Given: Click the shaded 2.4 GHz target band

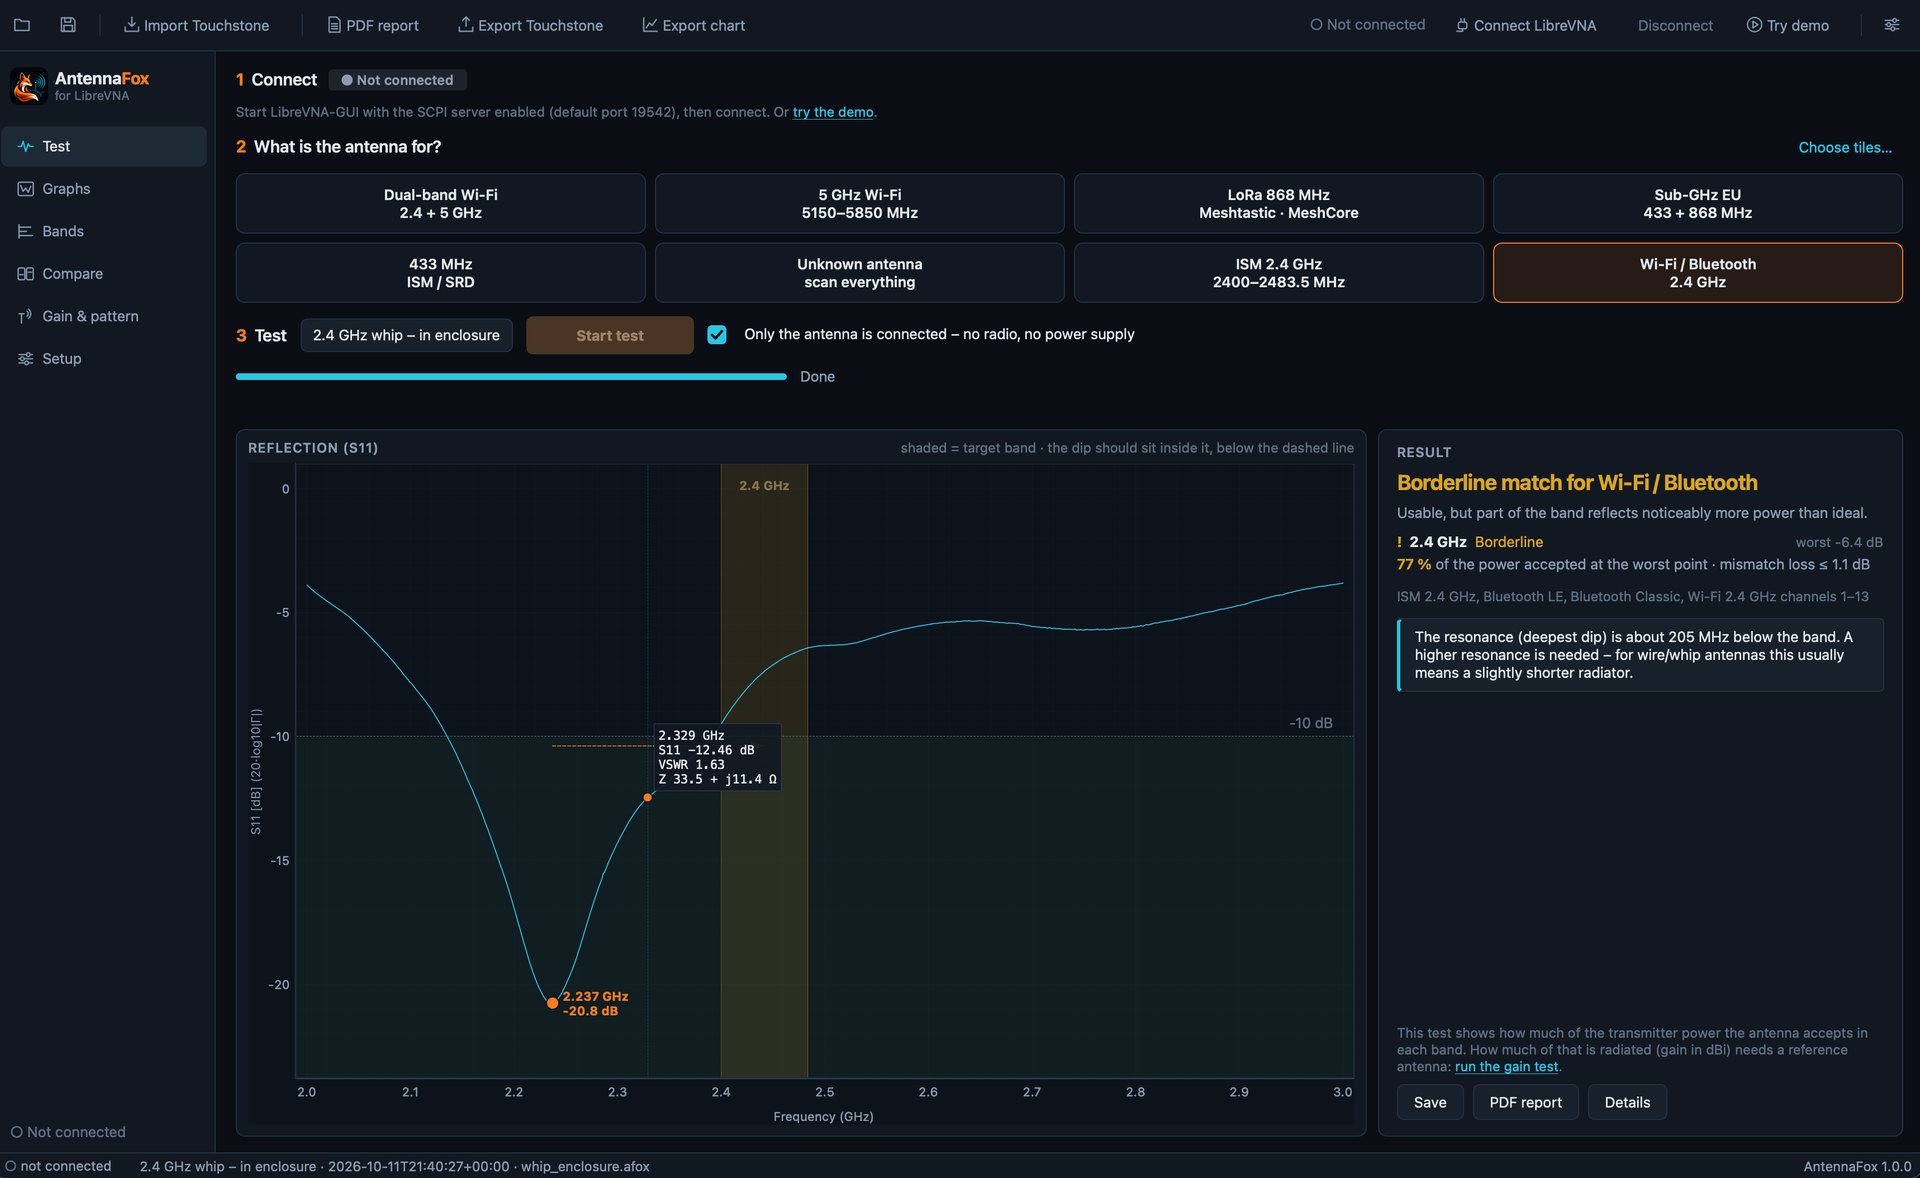Looking at the screenshot, I should point(764,770).
